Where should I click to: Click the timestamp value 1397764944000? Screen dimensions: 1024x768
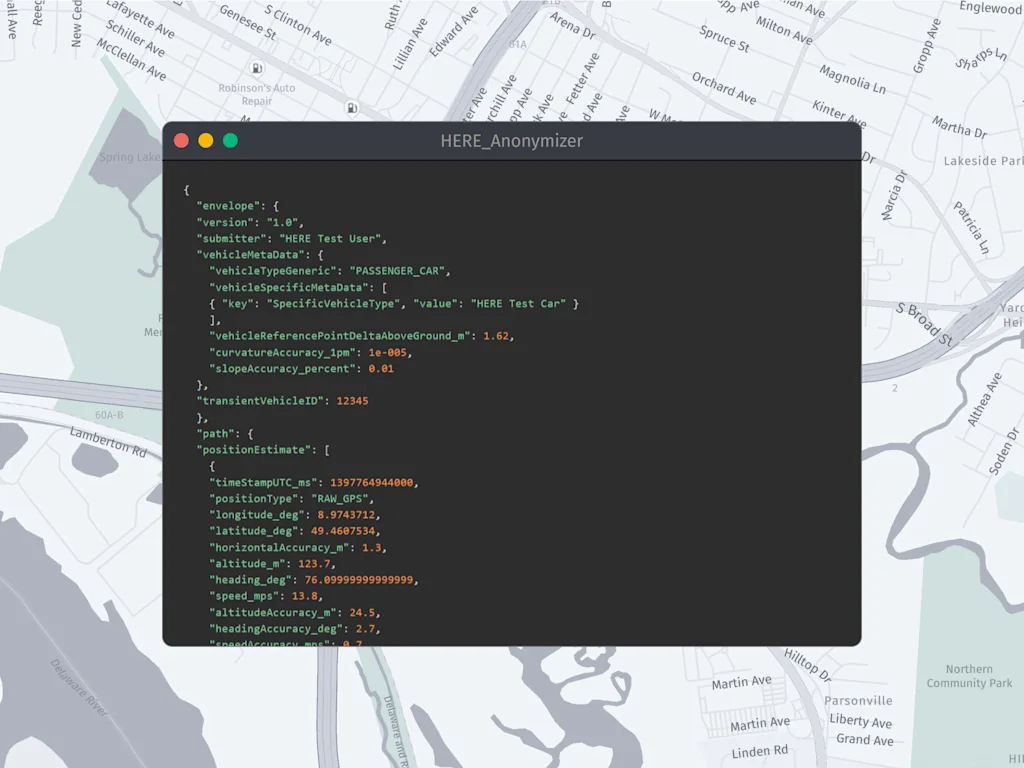click(372, 482)
